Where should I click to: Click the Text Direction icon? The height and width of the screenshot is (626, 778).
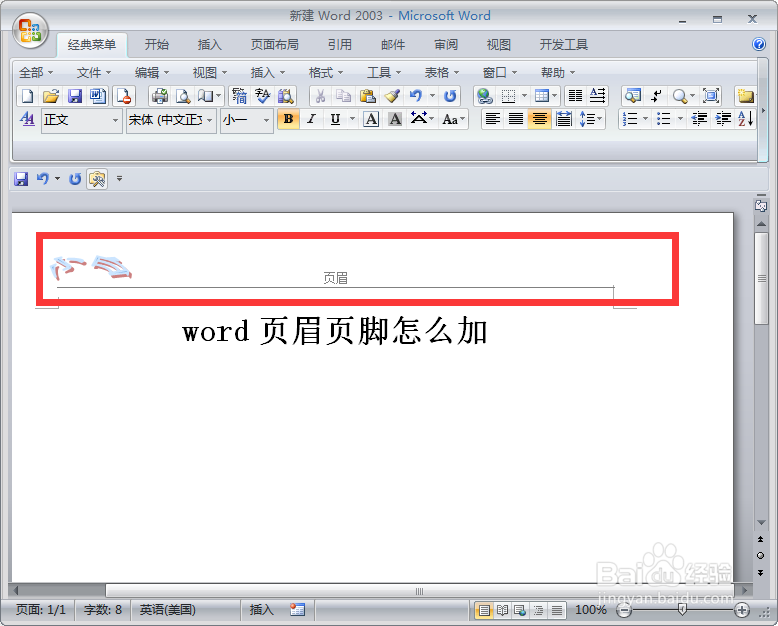pos(598,96)
